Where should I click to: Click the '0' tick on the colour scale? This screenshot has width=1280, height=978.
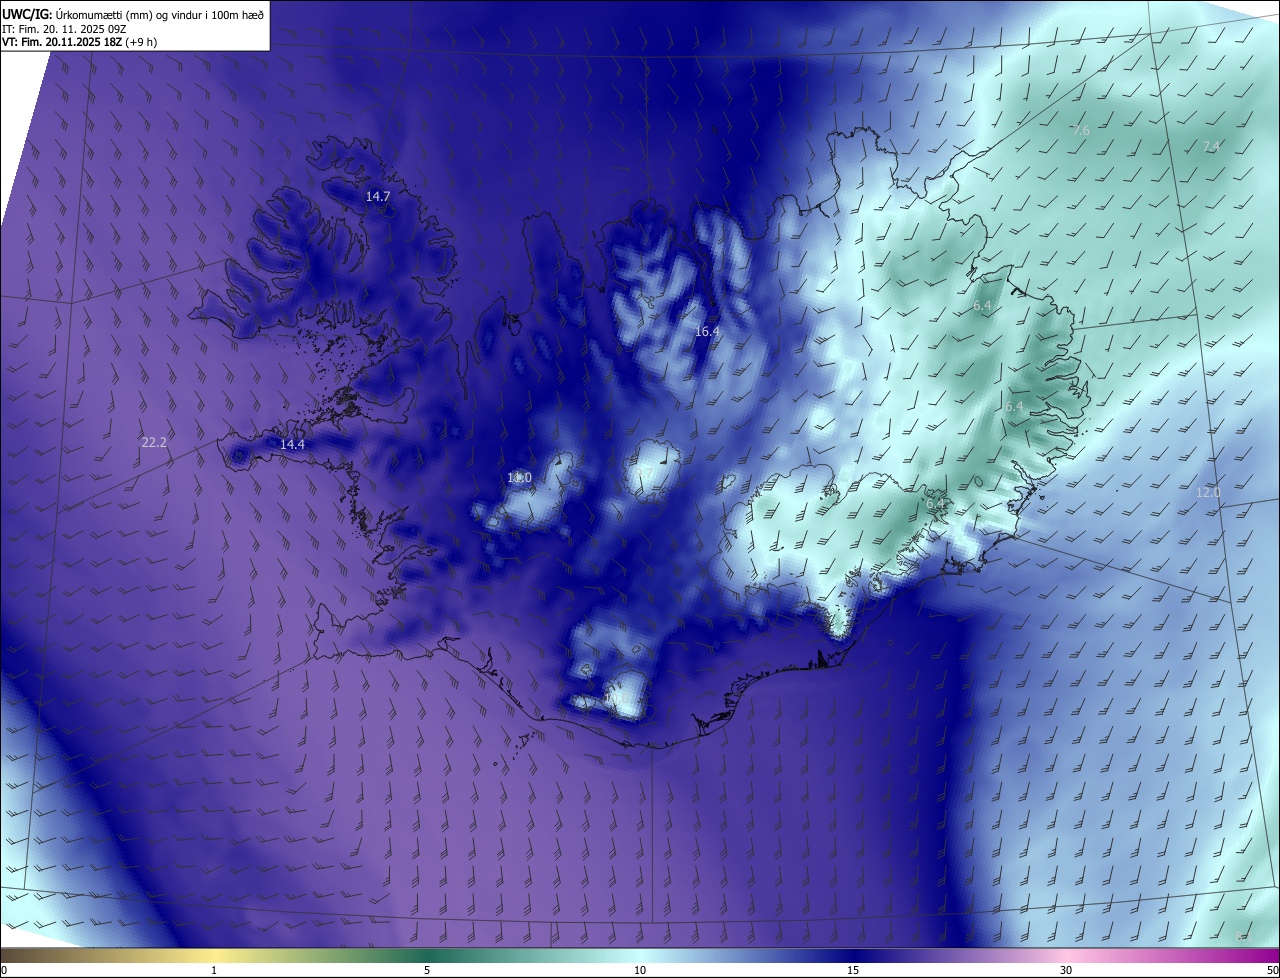tap(4, 970)
